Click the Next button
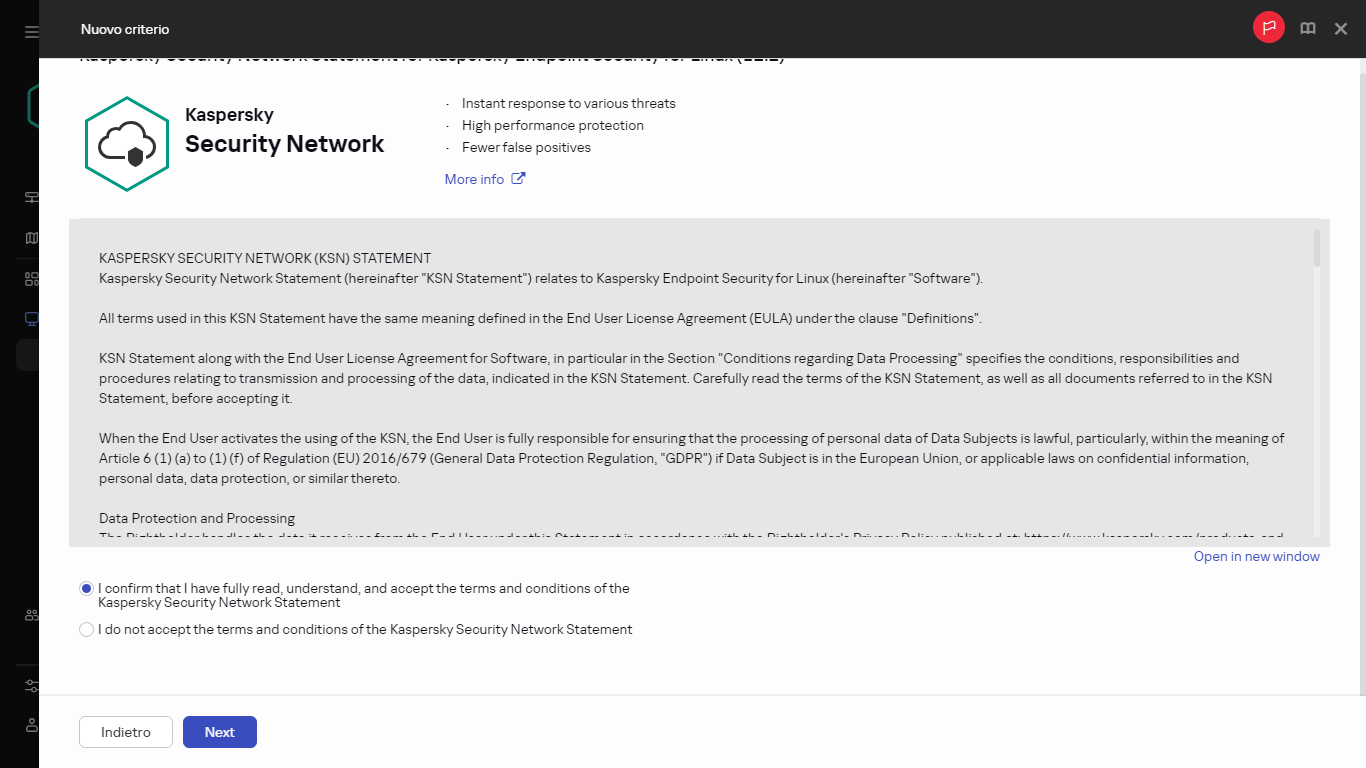 [x=219, y=732]
